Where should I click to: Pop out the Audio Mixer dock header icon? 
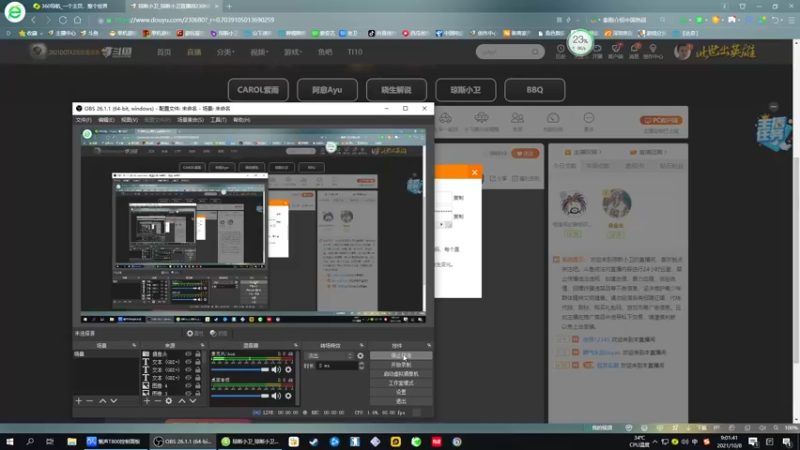(295, 345)
